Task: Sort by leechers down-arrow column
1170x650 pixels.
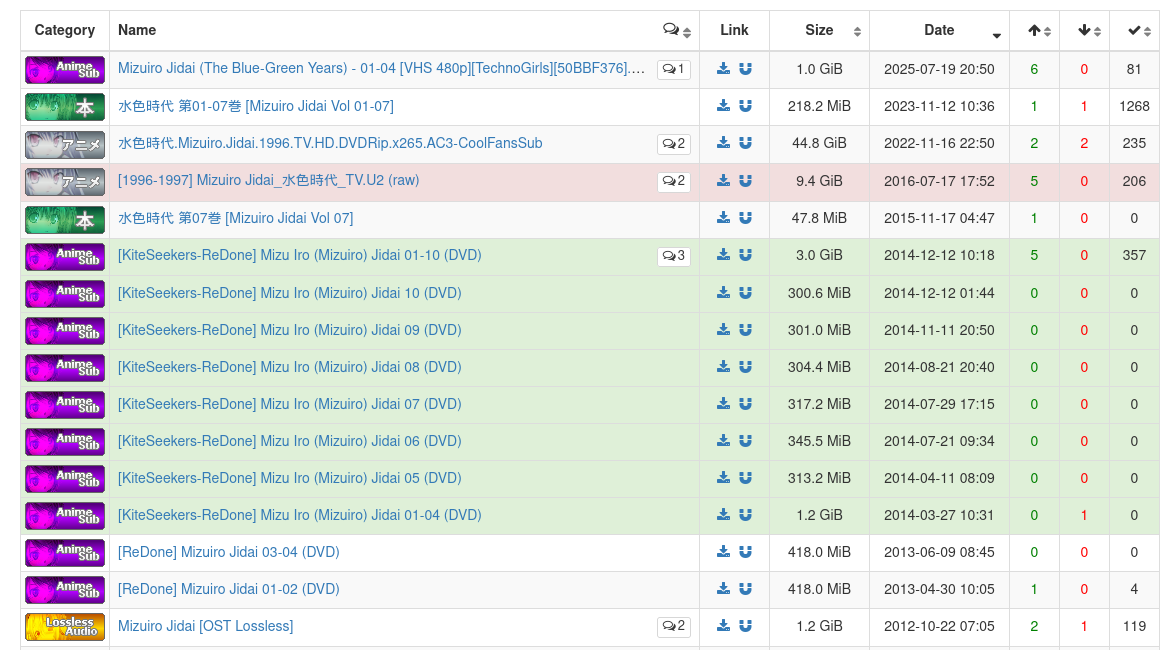Action: point(1089,31)
